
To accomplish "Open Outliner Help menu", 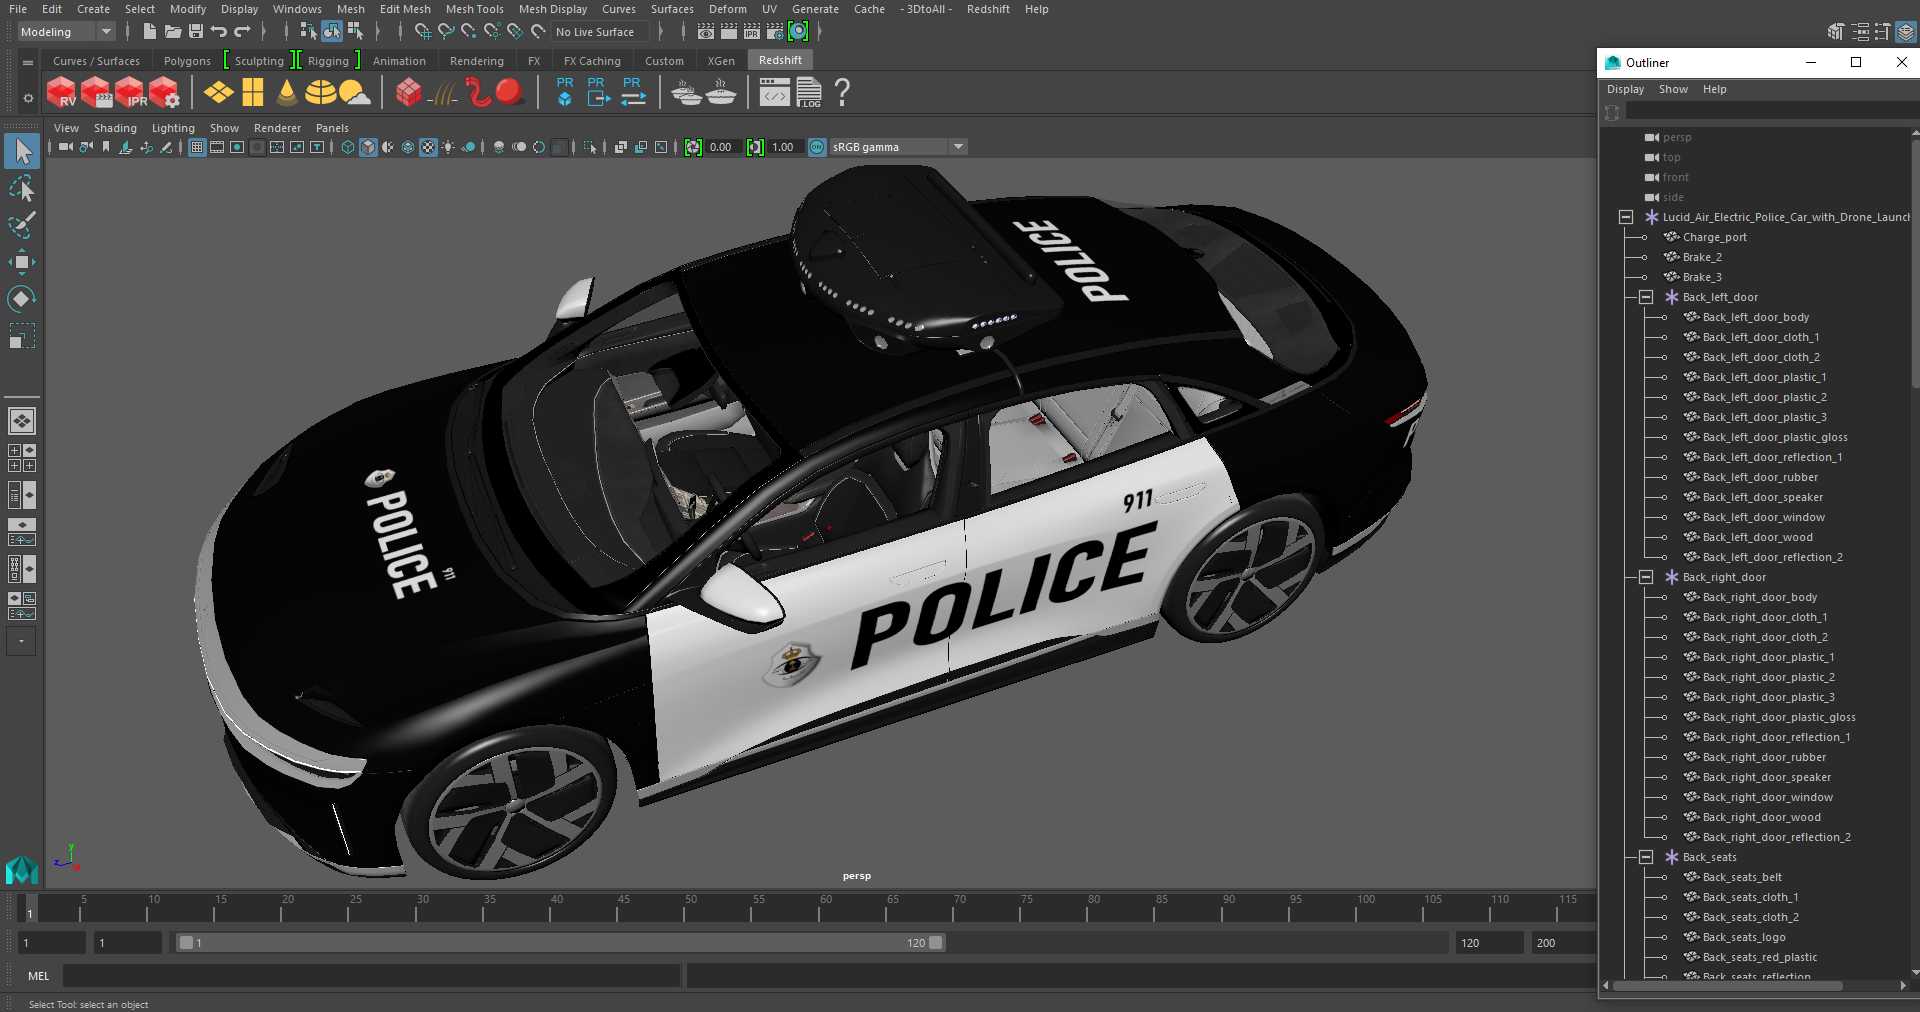I will [1714, 89].
